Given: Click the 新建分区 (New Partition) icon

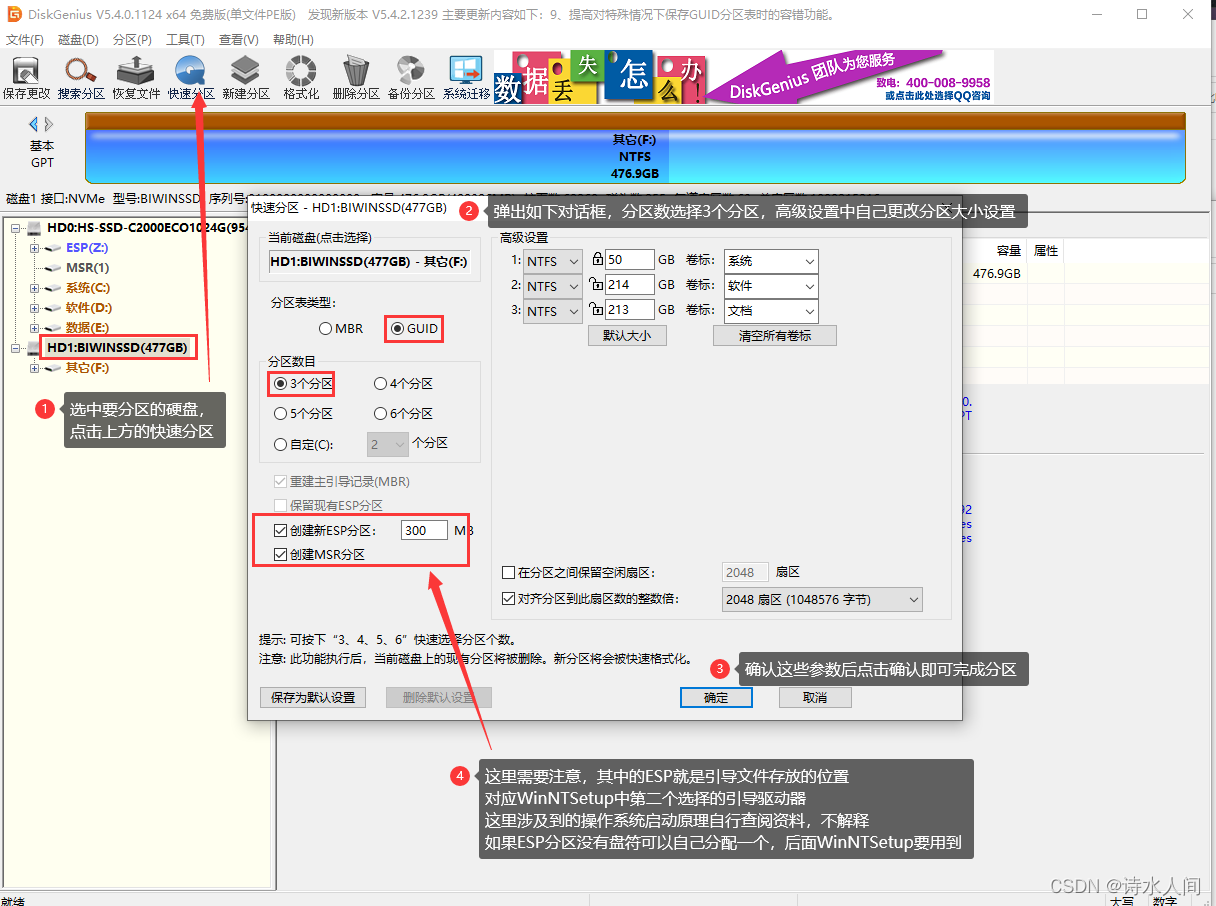Looking at the screenshot, I should [x=246, y=78].
